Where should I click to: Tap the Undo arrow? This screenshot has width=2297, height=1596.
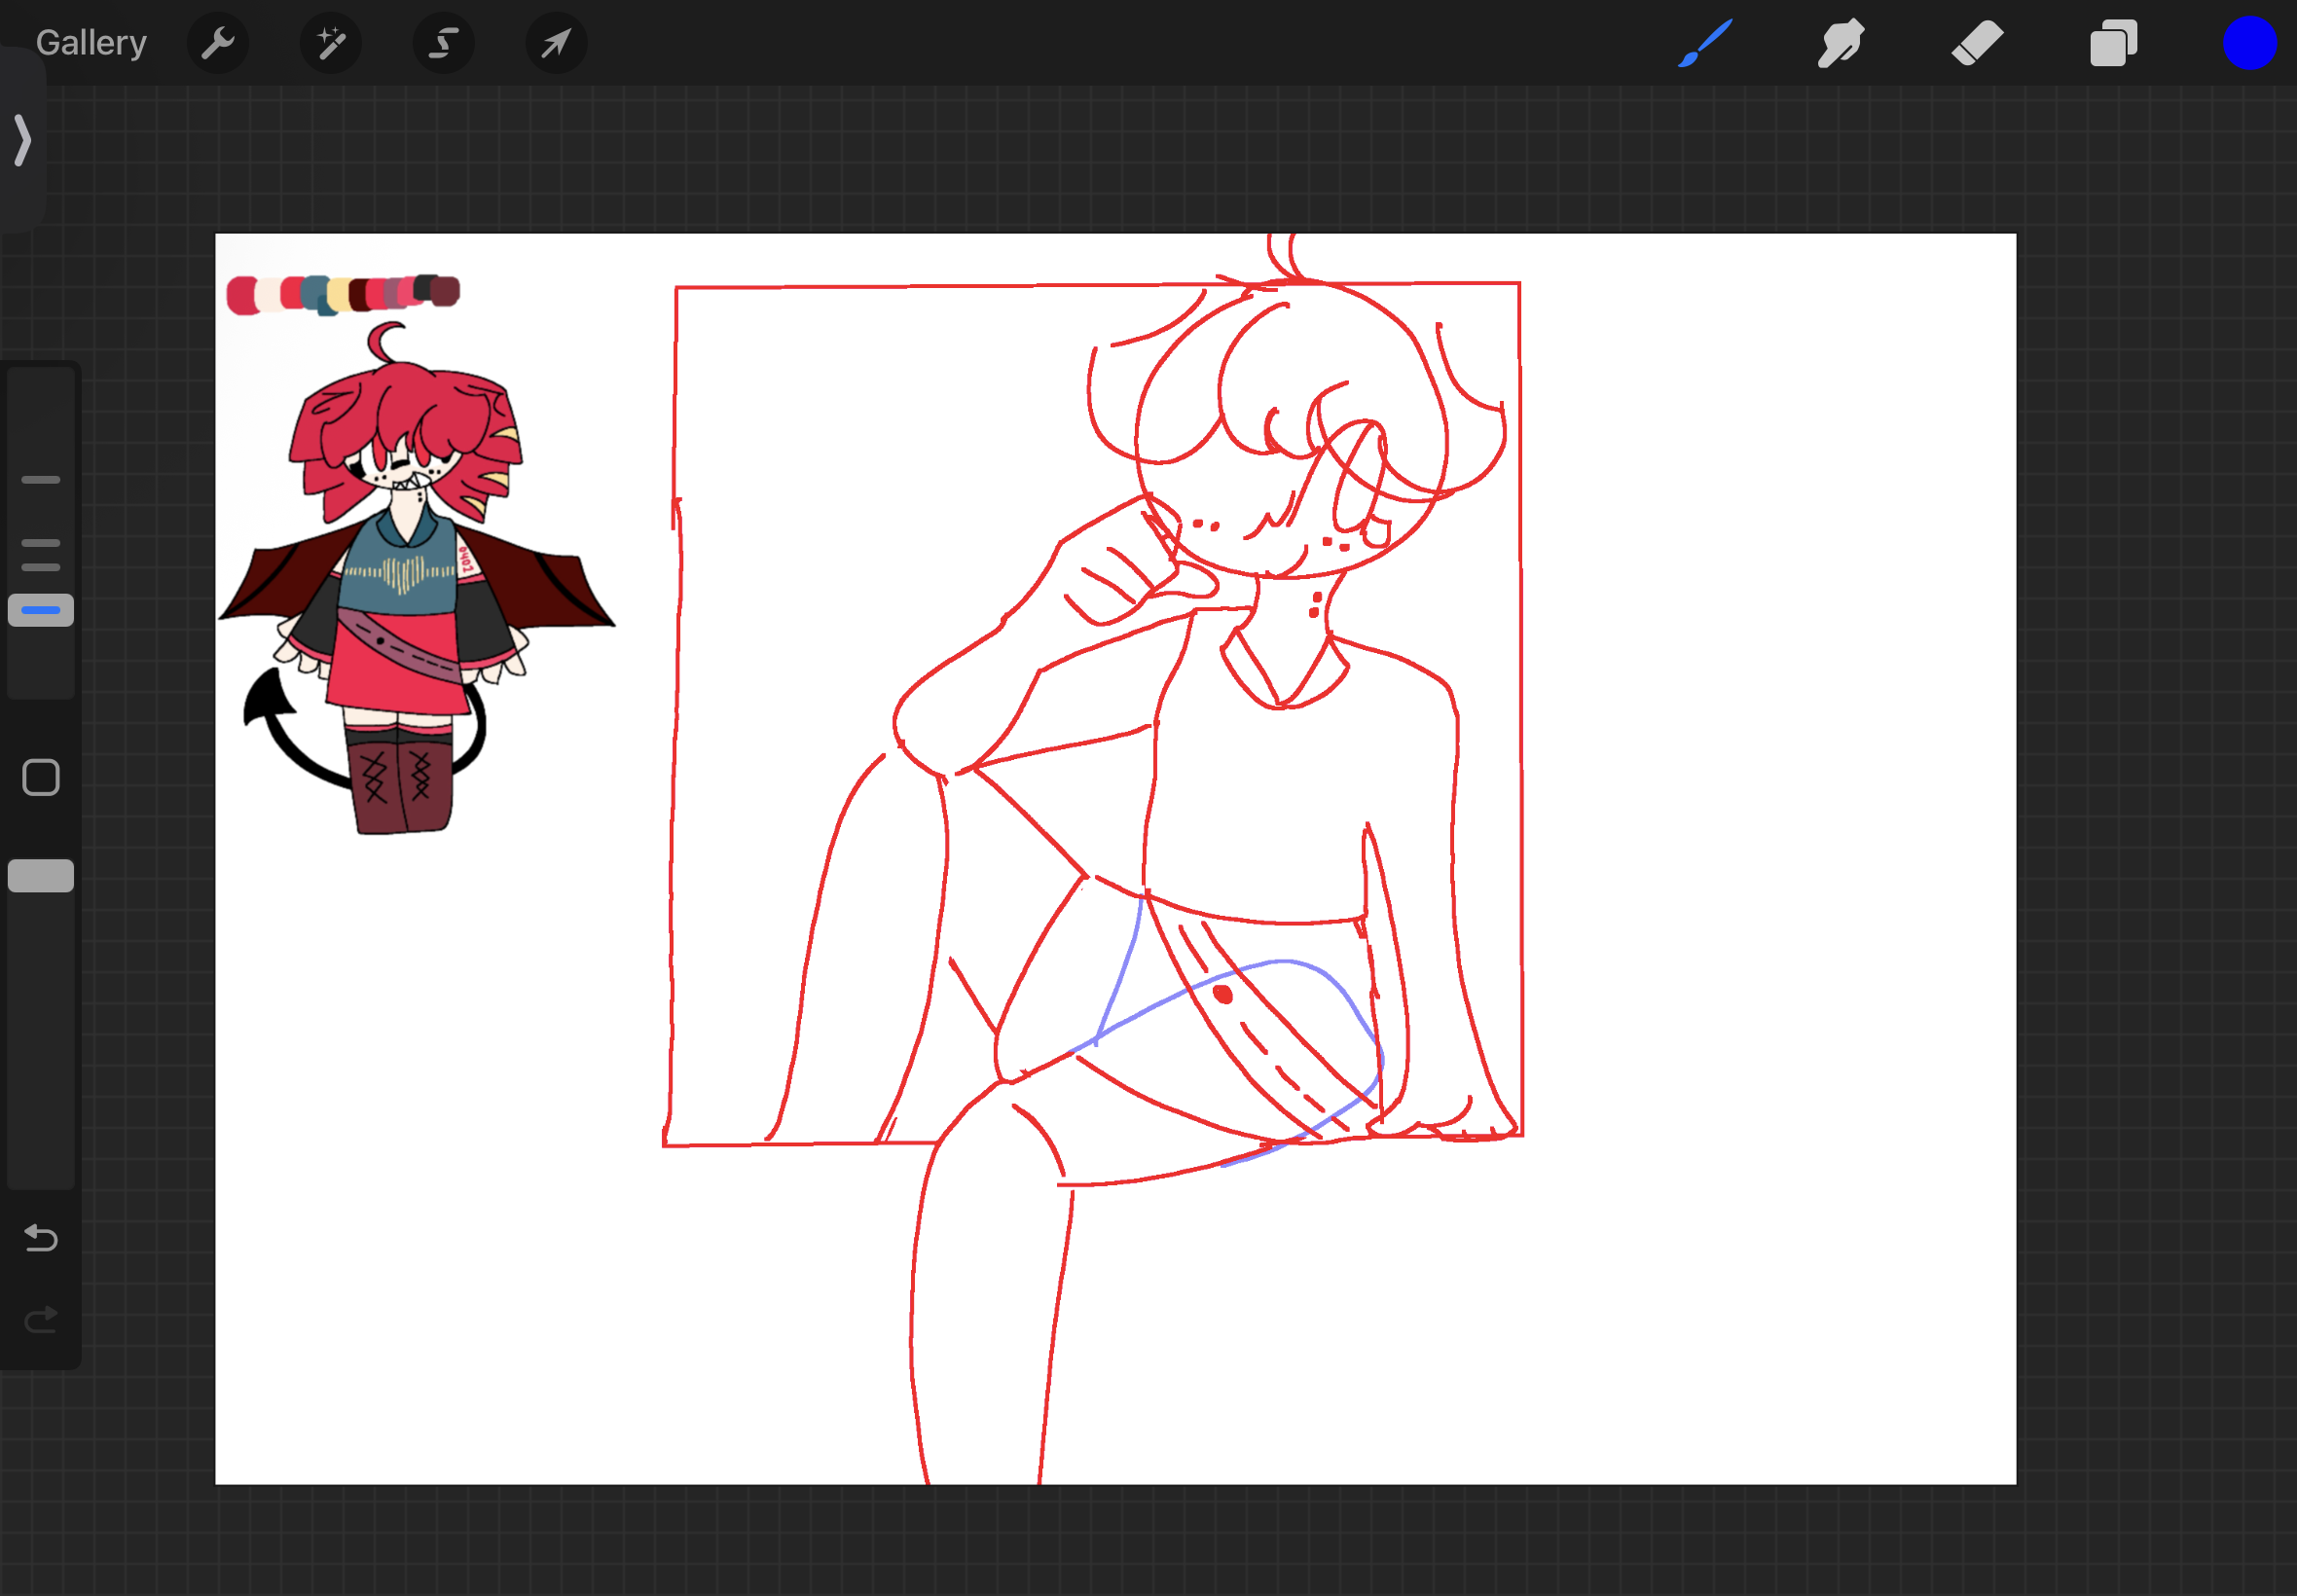coord(41,1238)
